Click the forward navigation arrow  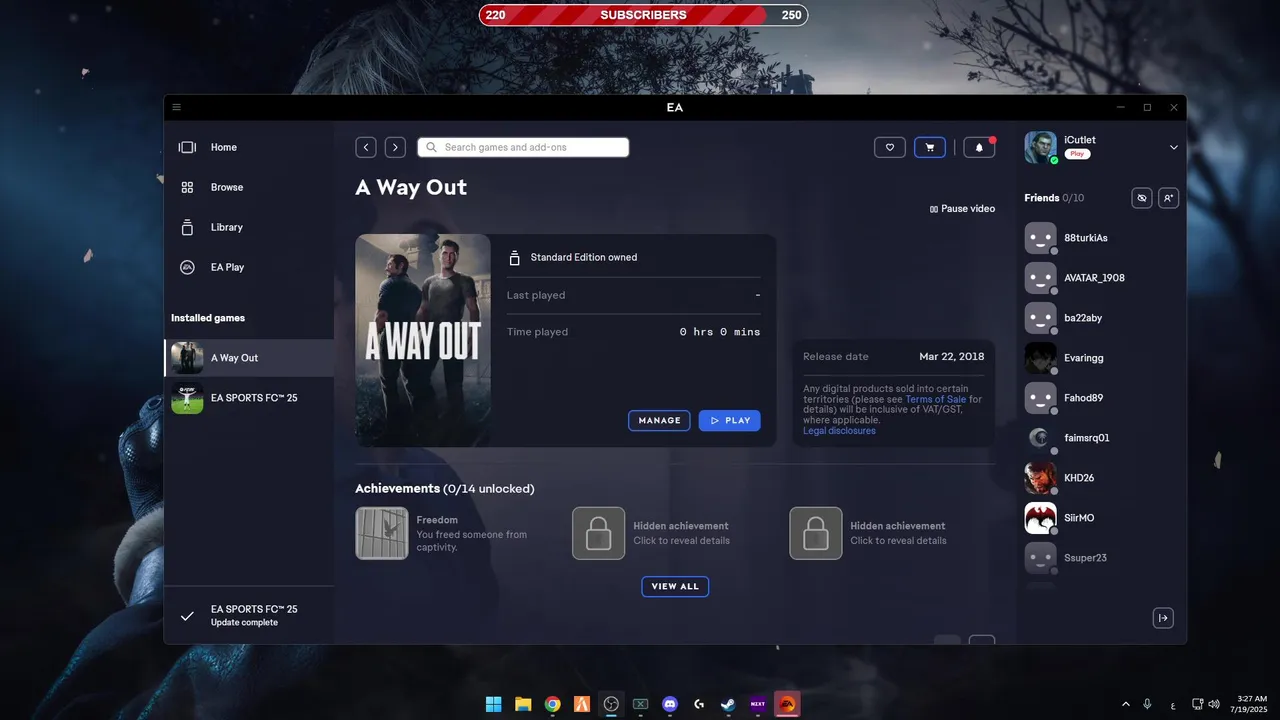[x=395, y=147]
